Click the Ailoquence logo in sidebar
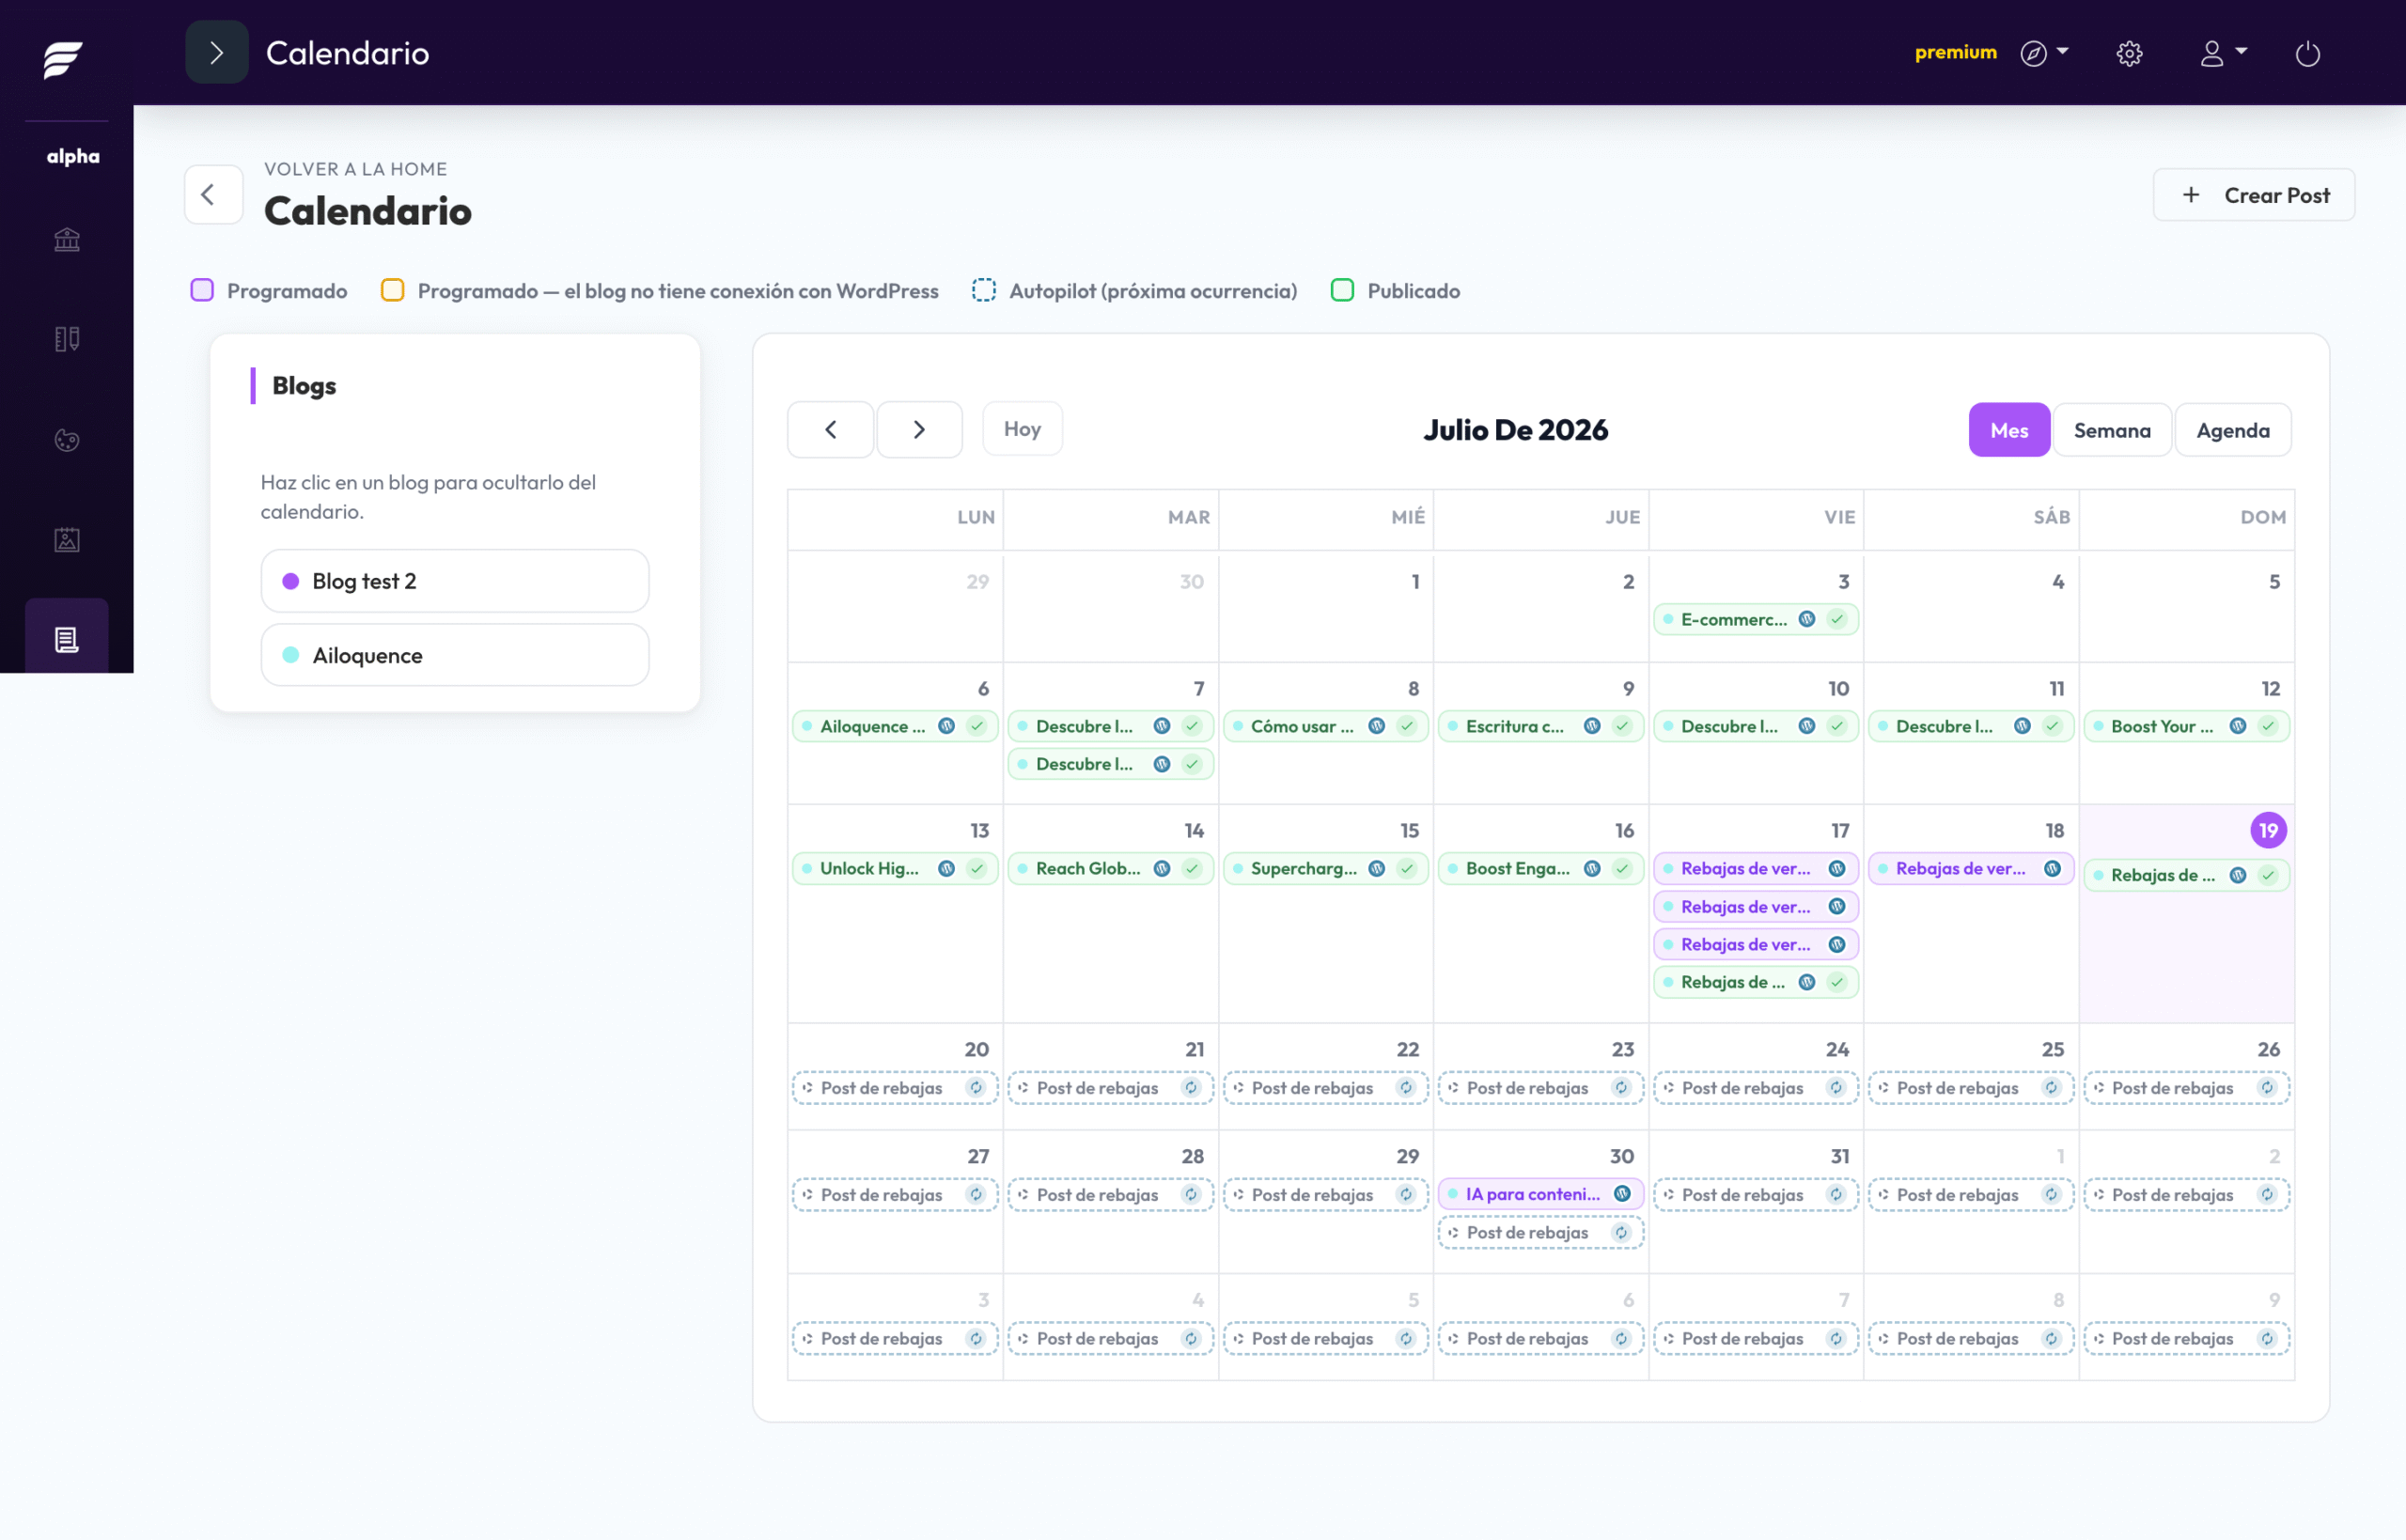2406x1540 pixels. [63, 59]
